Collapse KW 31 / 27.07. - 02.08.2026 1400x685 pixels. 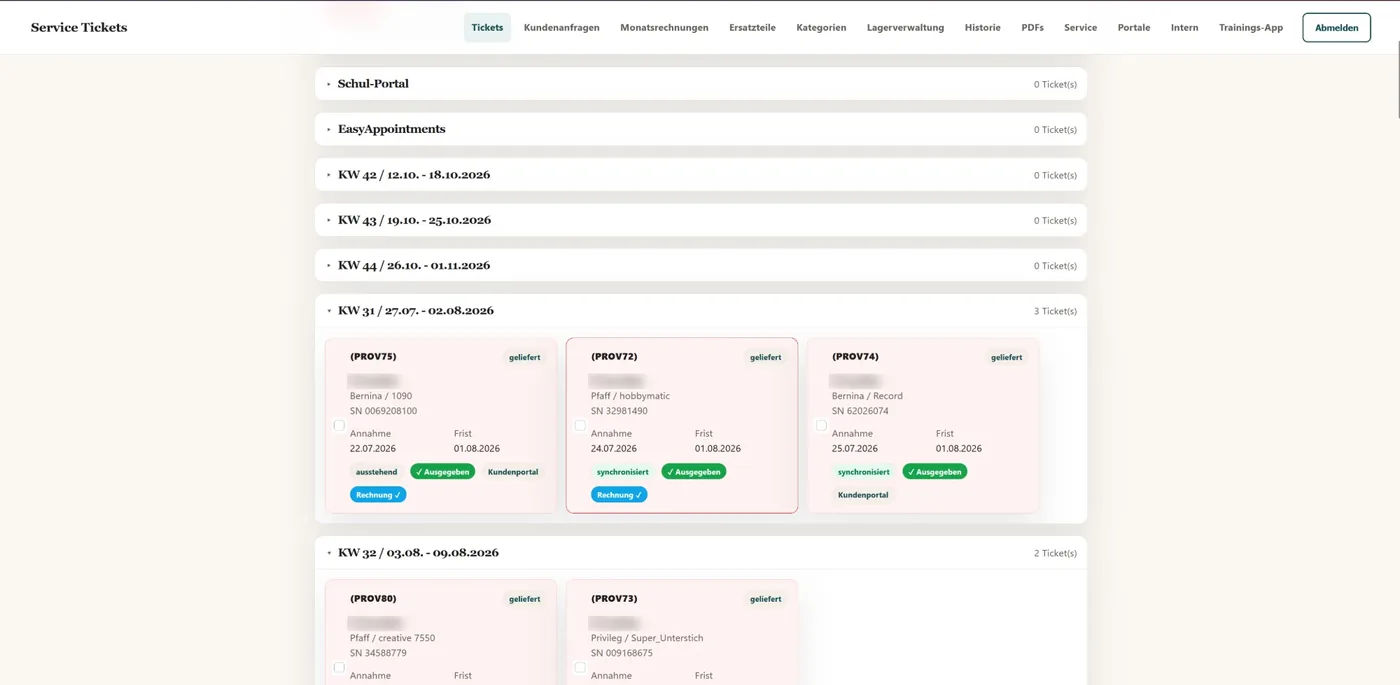tap(700, 311)
